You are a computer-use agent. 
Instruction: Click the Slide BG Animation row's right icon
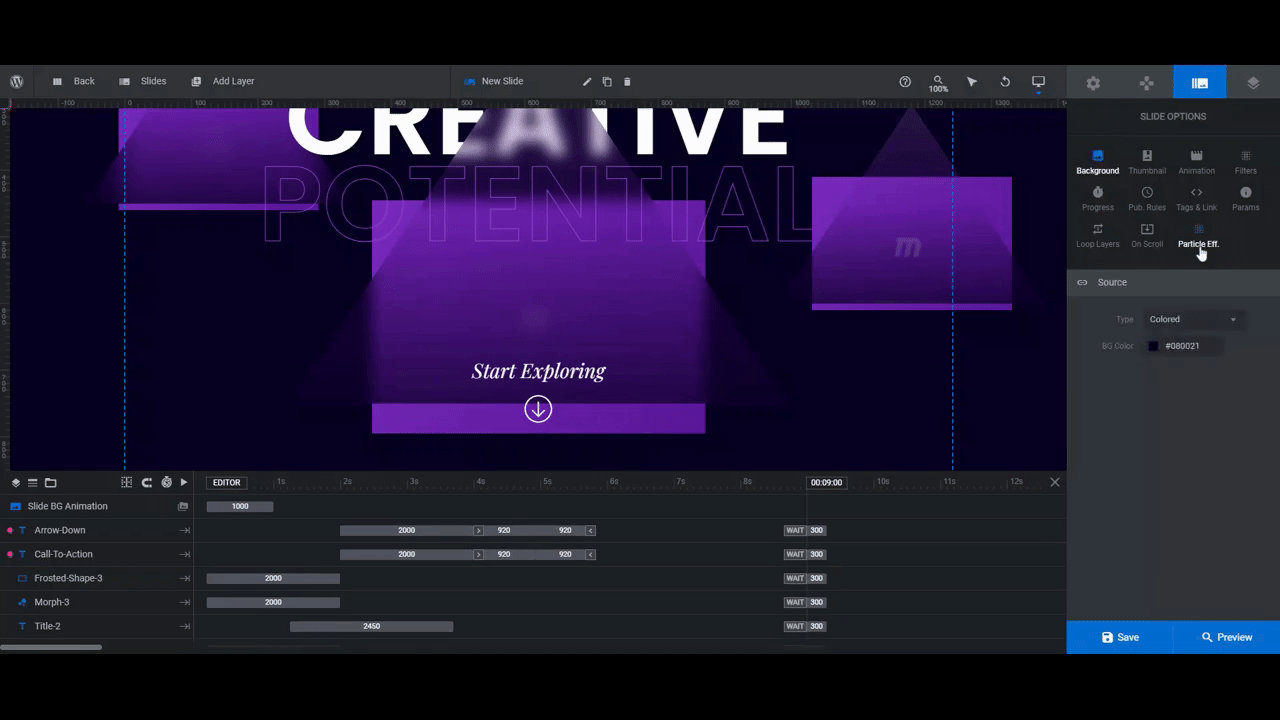coord(183,507)
